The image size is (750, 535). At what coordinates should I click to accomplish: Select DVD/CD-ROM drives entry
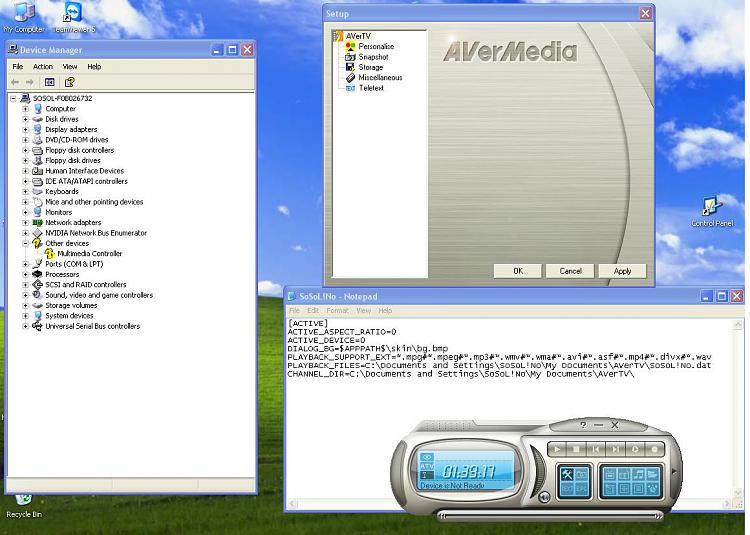(77, 140)
